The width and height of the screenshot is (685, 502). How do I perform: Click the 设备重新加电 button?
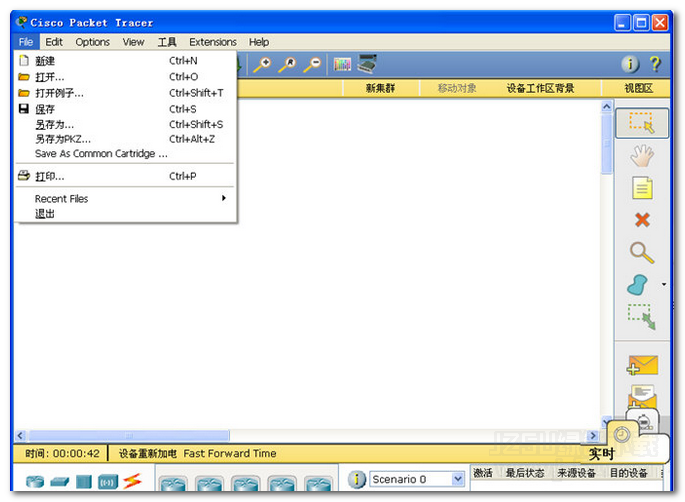tap(148, 454)
